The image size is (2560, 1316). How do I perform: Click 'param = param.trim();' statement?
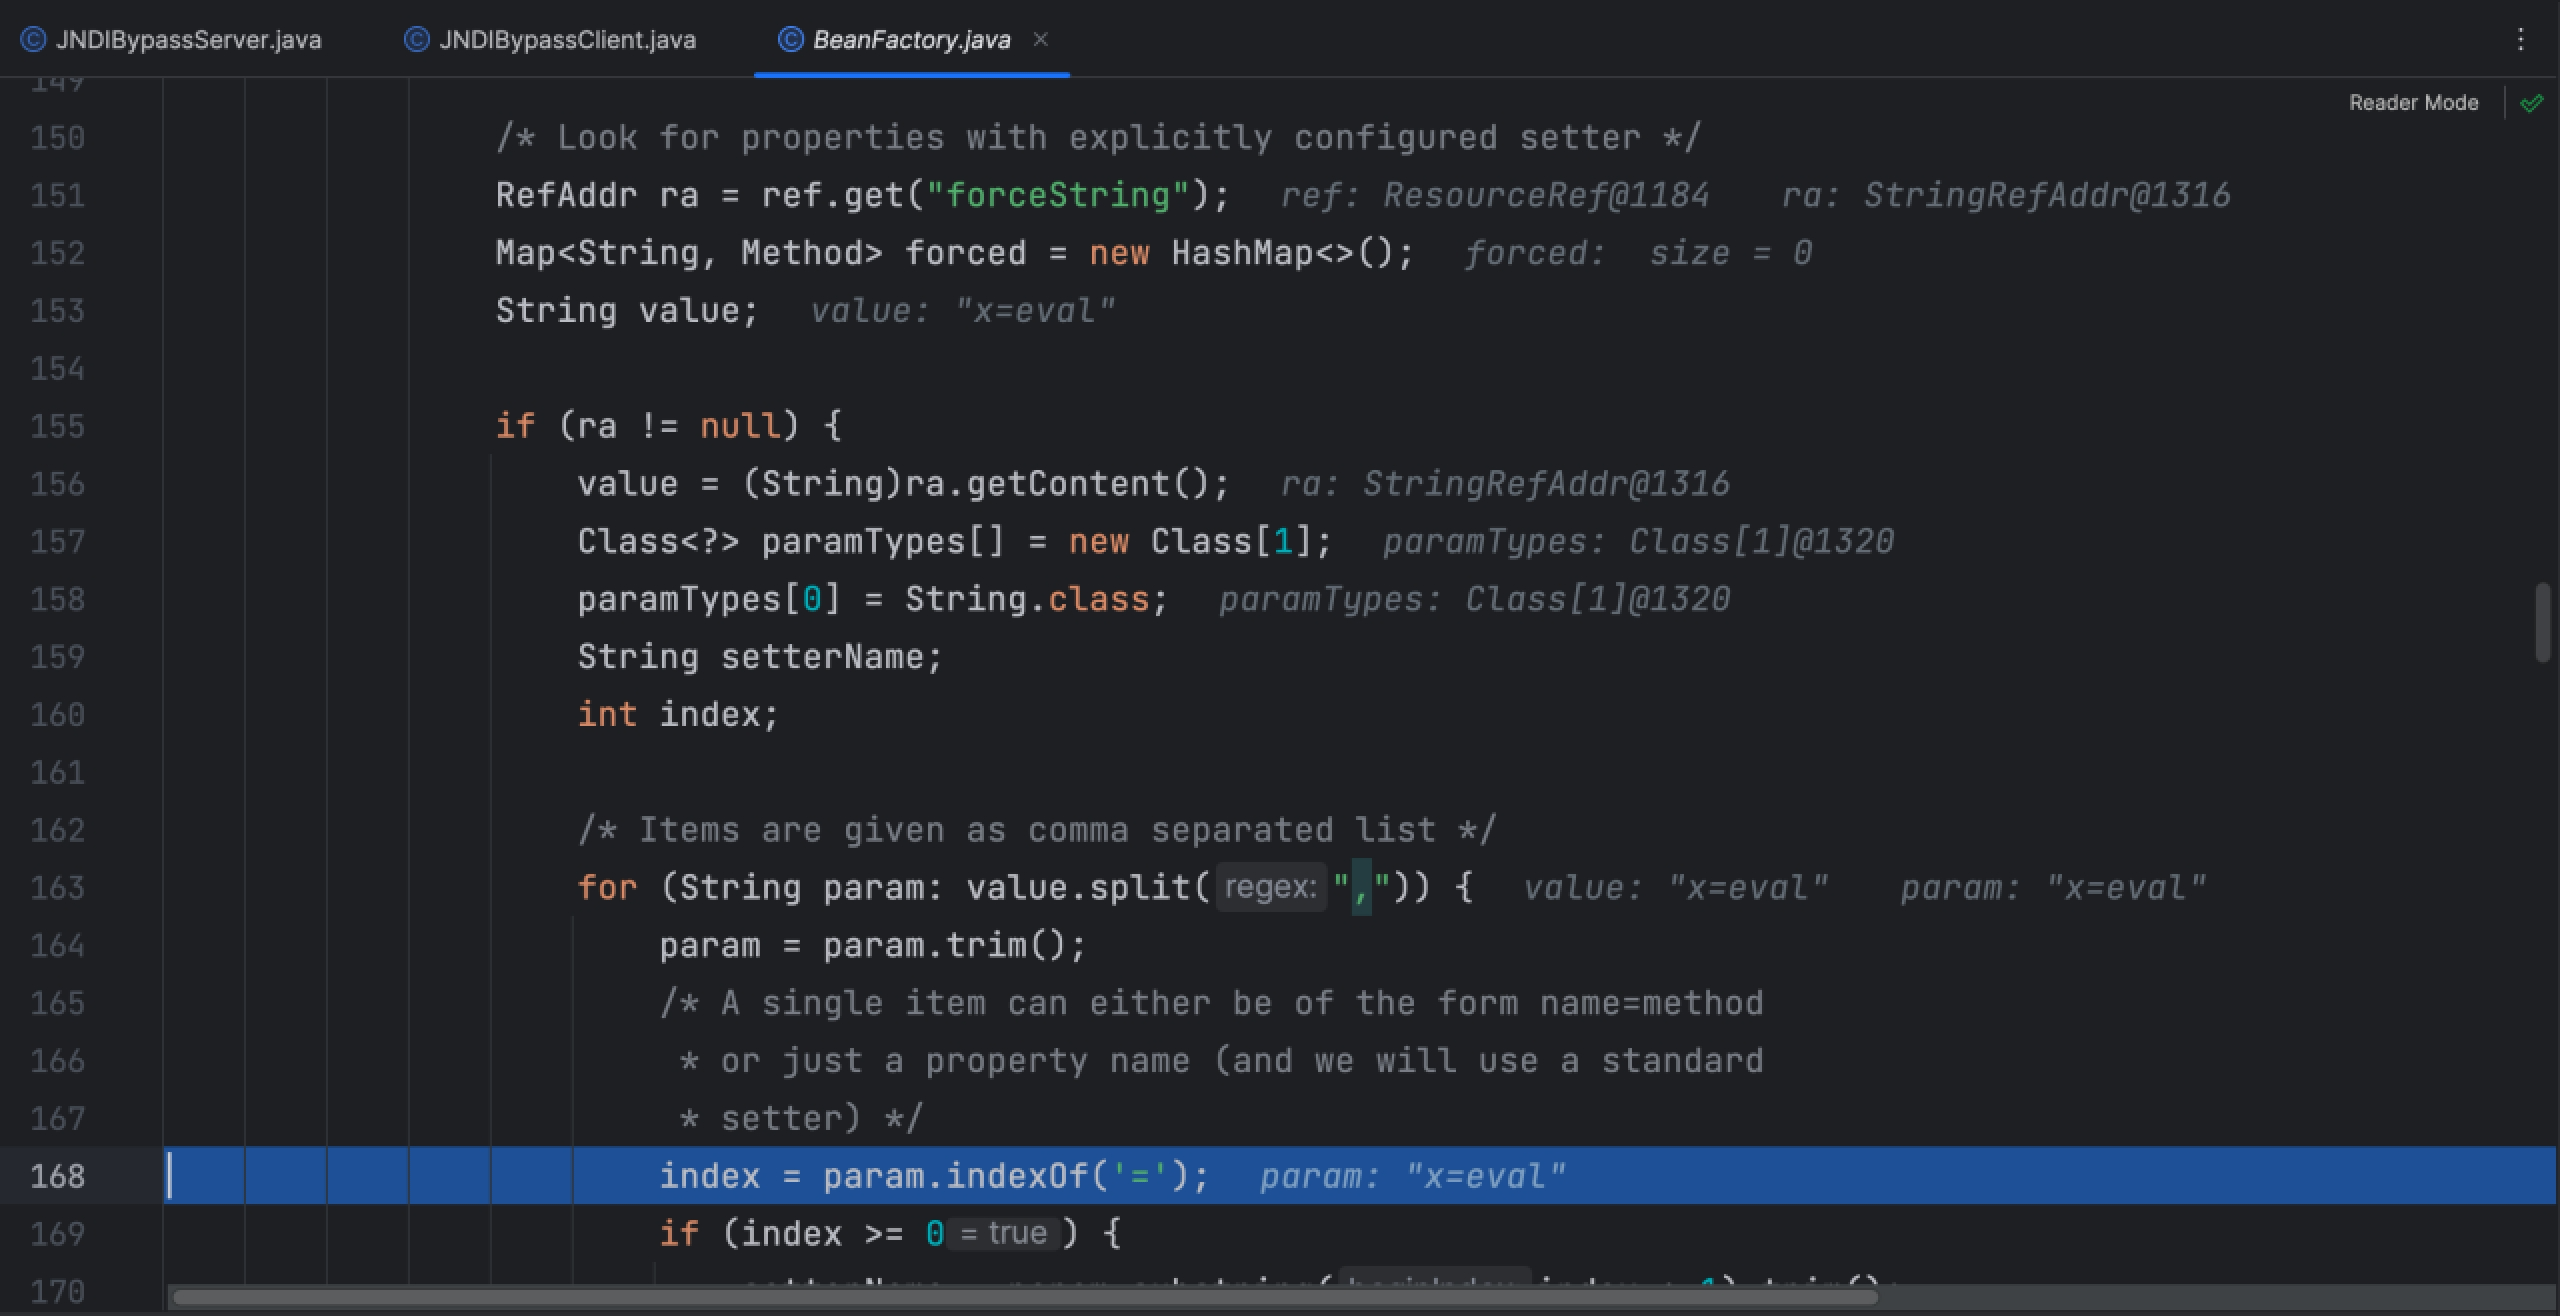pos(872,946)
